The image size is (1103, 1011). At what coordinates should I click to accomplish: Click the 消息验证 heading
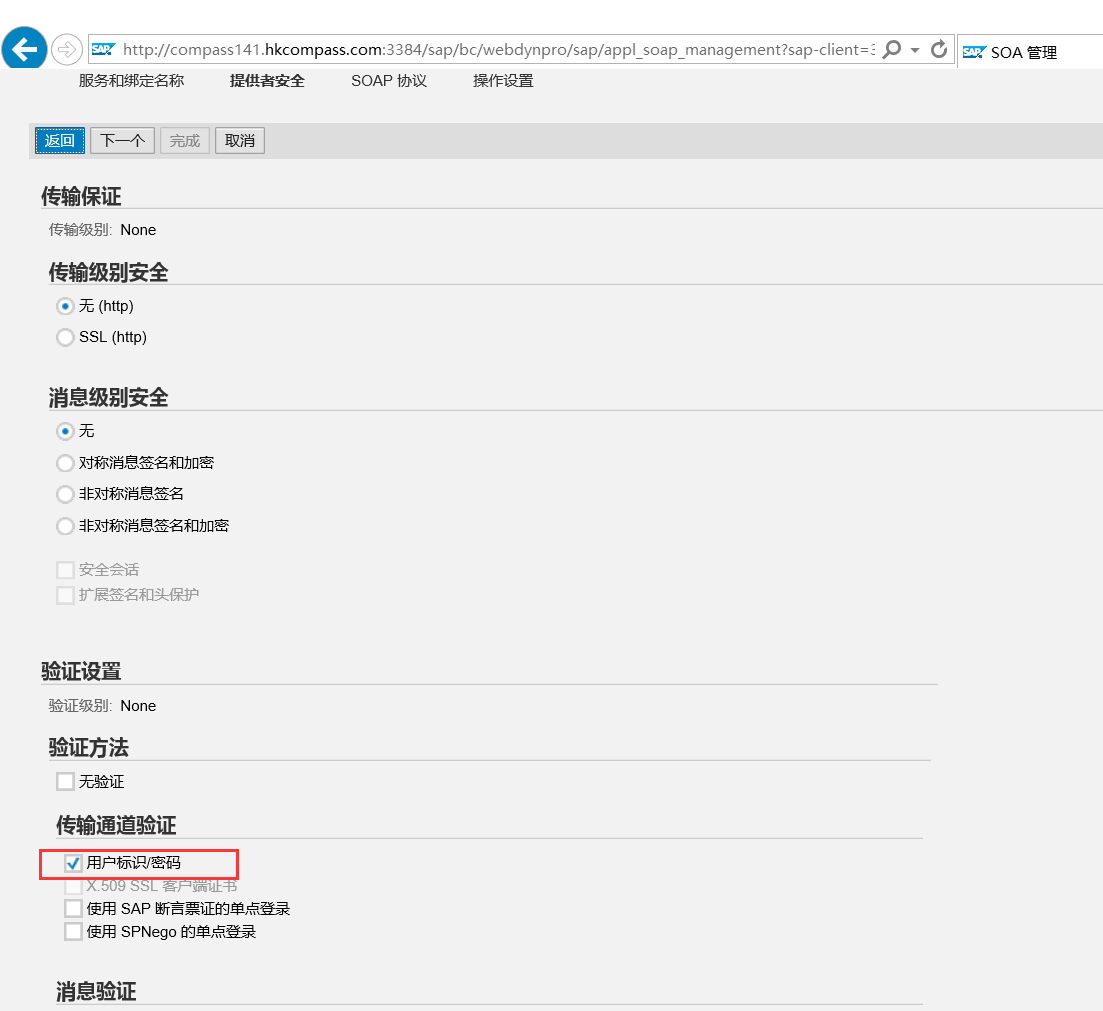point(96,992)
